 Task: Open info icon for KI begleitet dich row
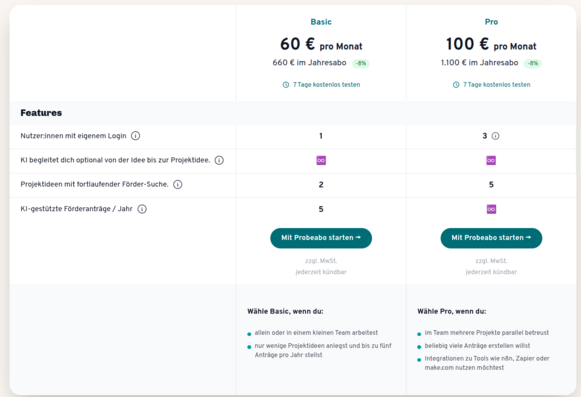[219, 160]
